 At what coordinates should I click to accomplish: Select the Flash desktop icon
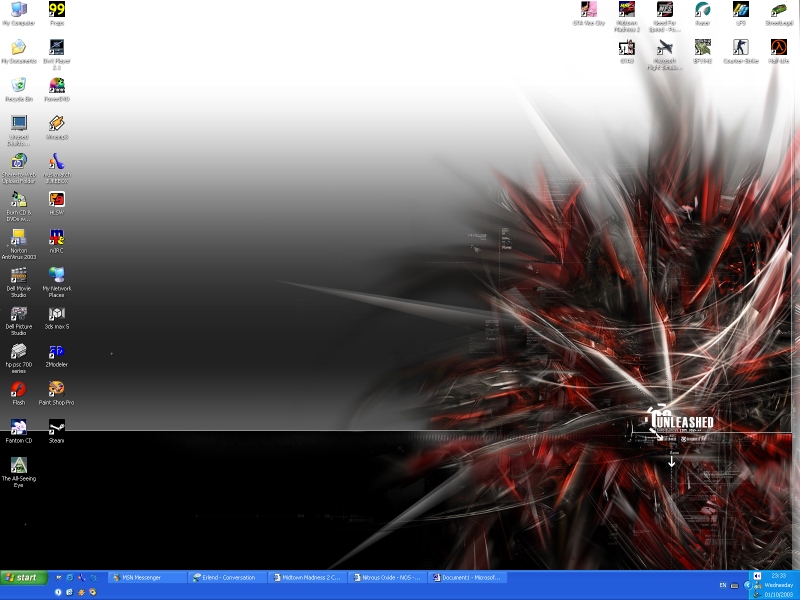tap(18, 389)
